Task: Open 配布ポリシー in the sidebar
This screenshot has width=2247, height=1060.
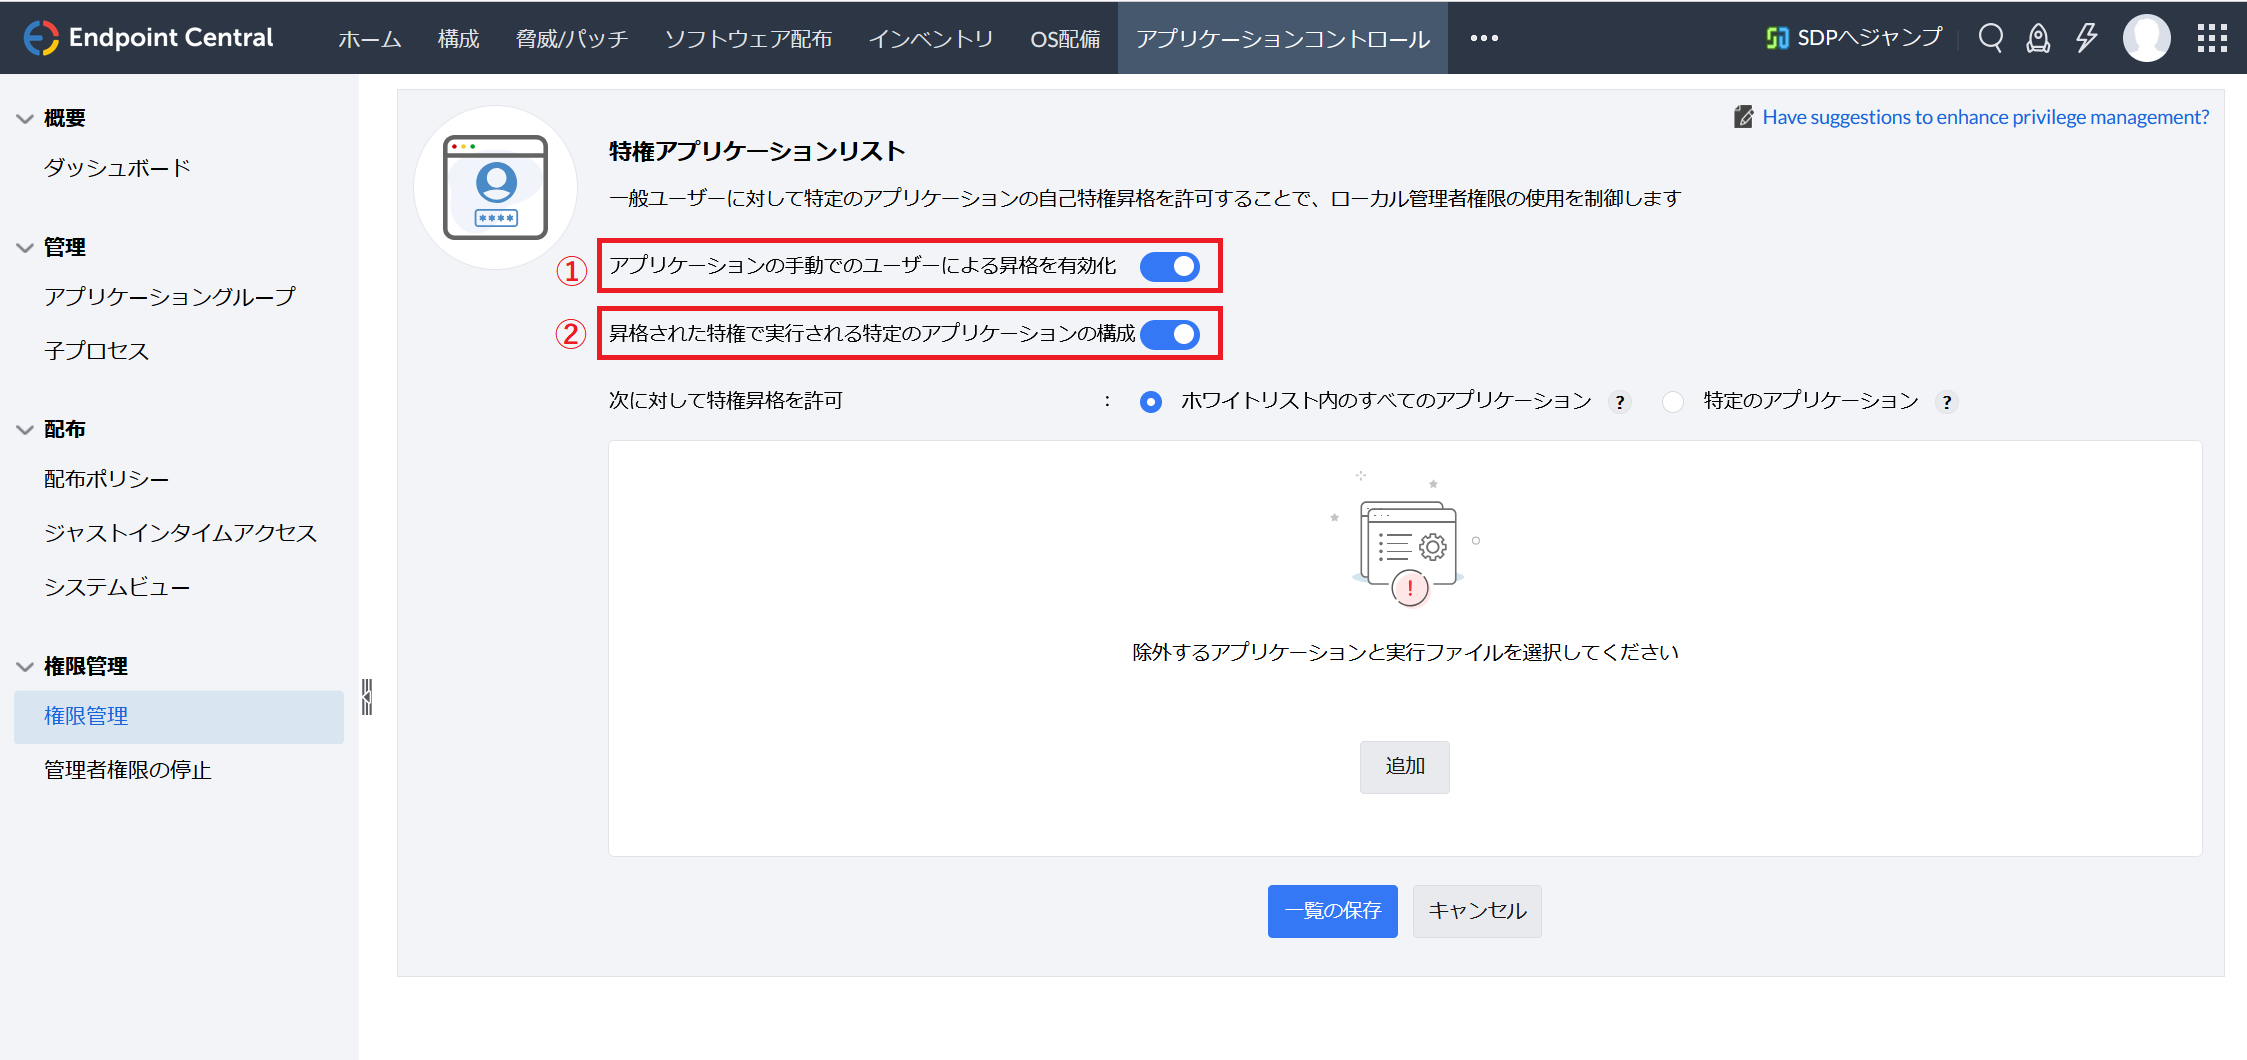Action: 106,479
